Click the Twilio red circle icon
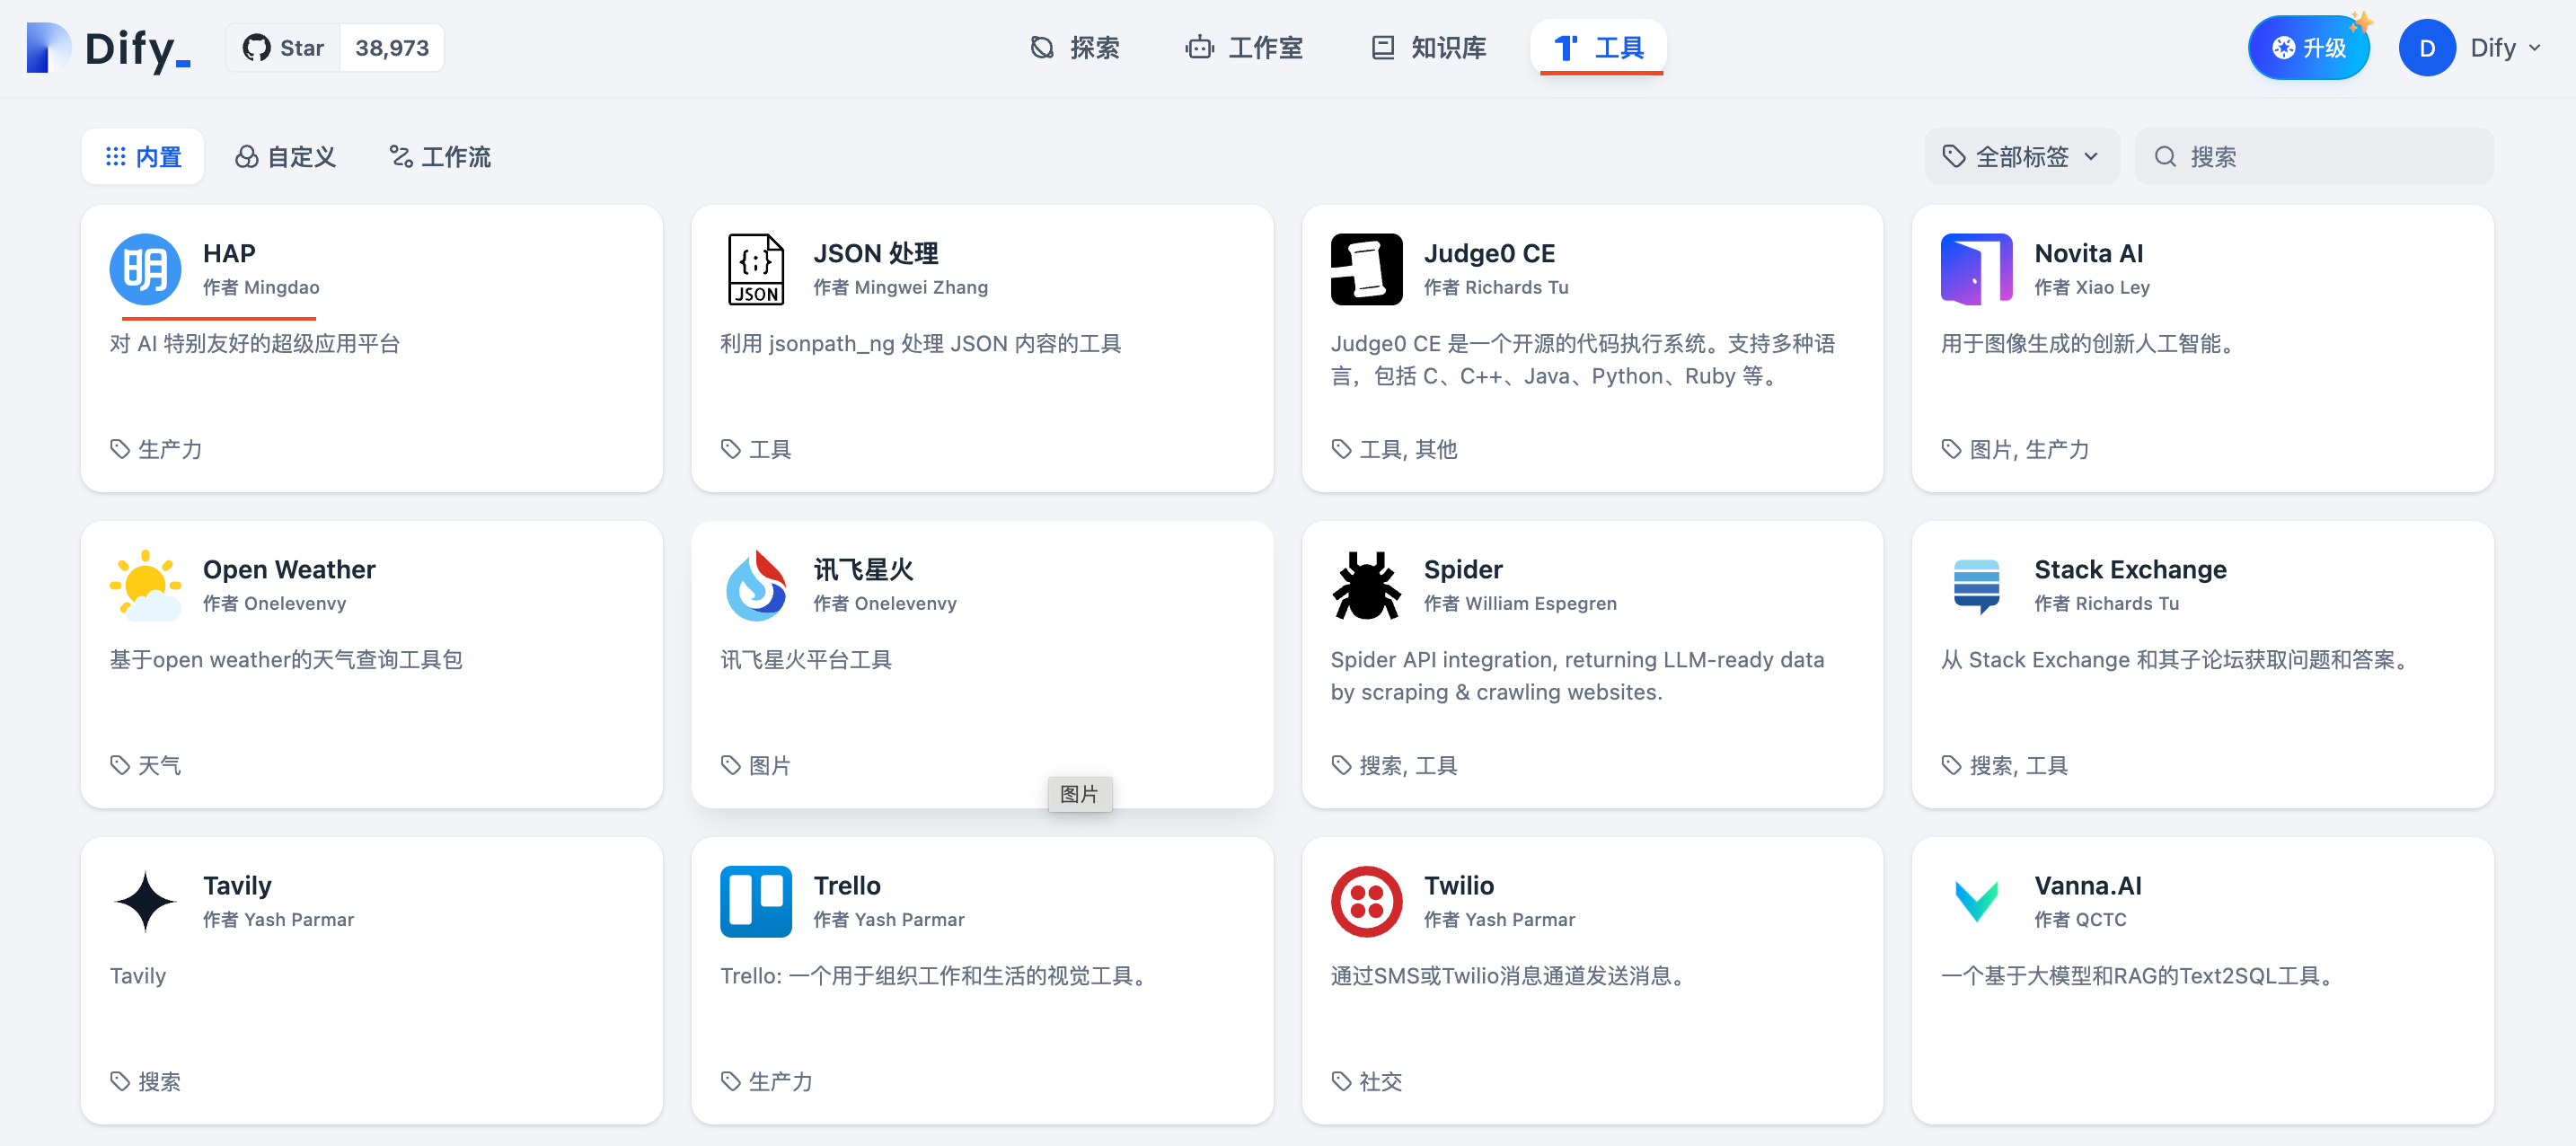Viewport: 2576px width, 1146px height. 1366,901
